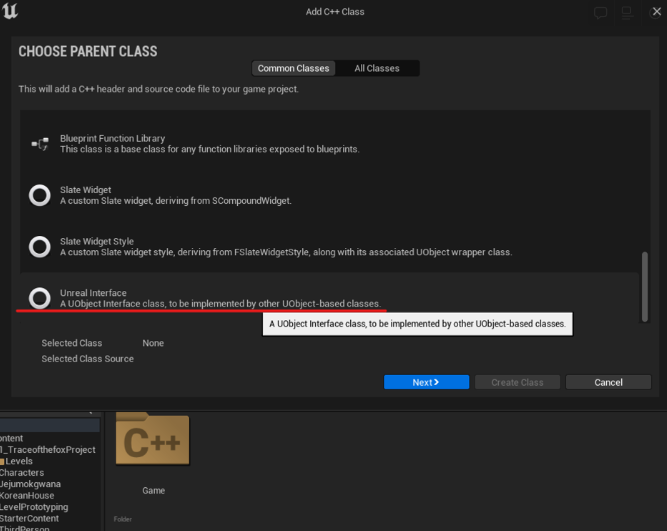The width and height of the screenshot is (667, 531).
Task: Select the Content root folder in tree
Action: click(11, 438)
